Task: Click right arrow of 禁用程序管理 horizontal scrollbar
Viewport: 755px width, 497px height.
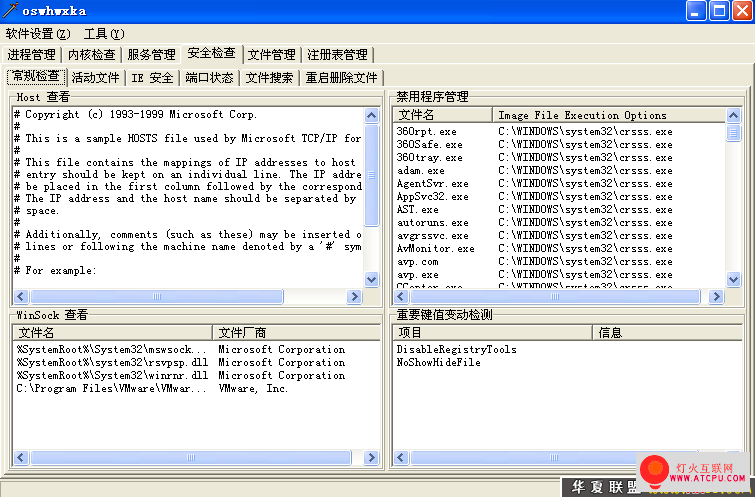Action: 716,297
